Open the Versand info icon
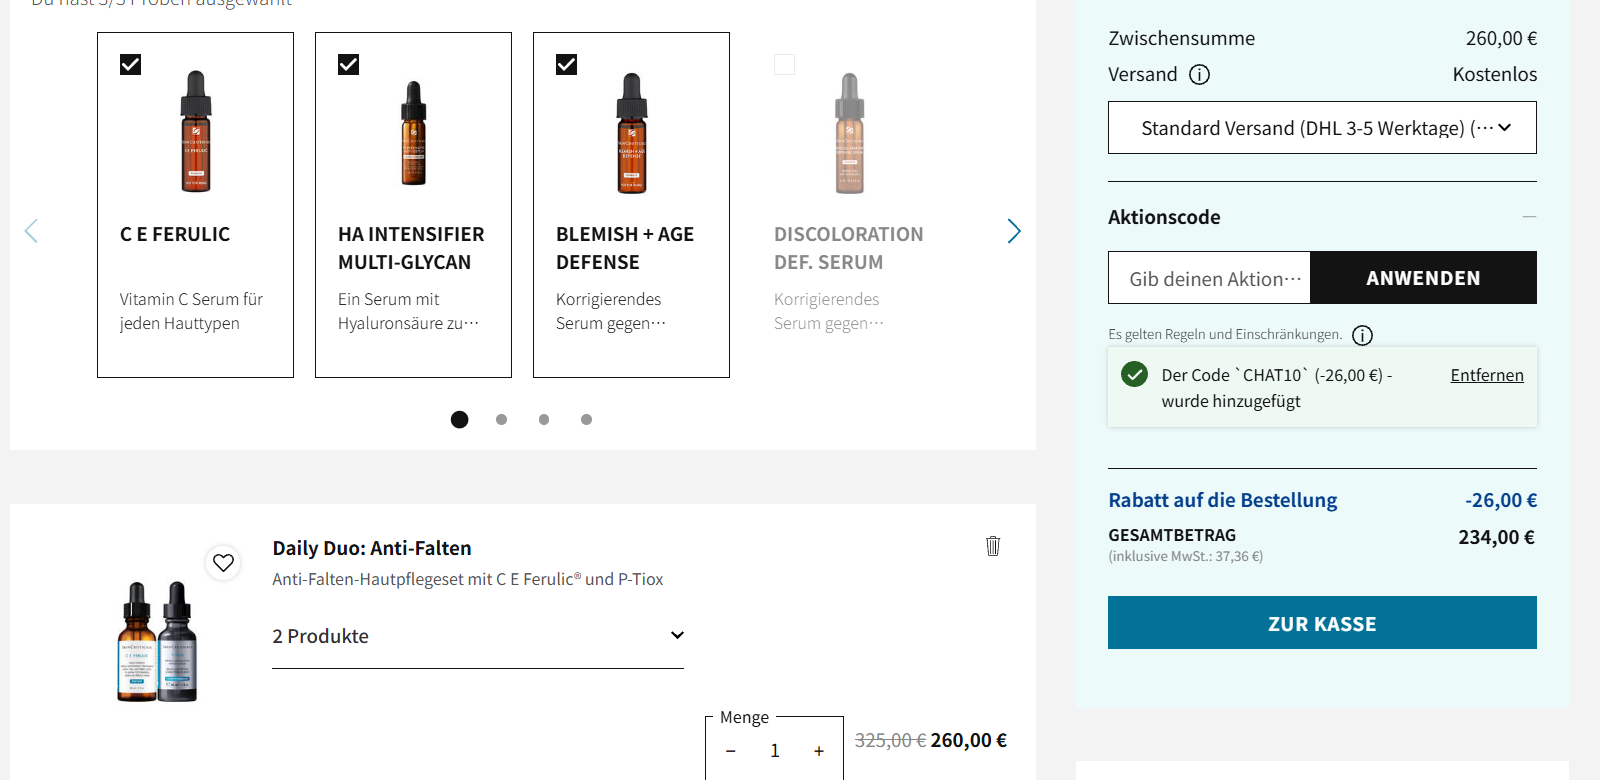The image size is (1600, 780). (1199, 75)
